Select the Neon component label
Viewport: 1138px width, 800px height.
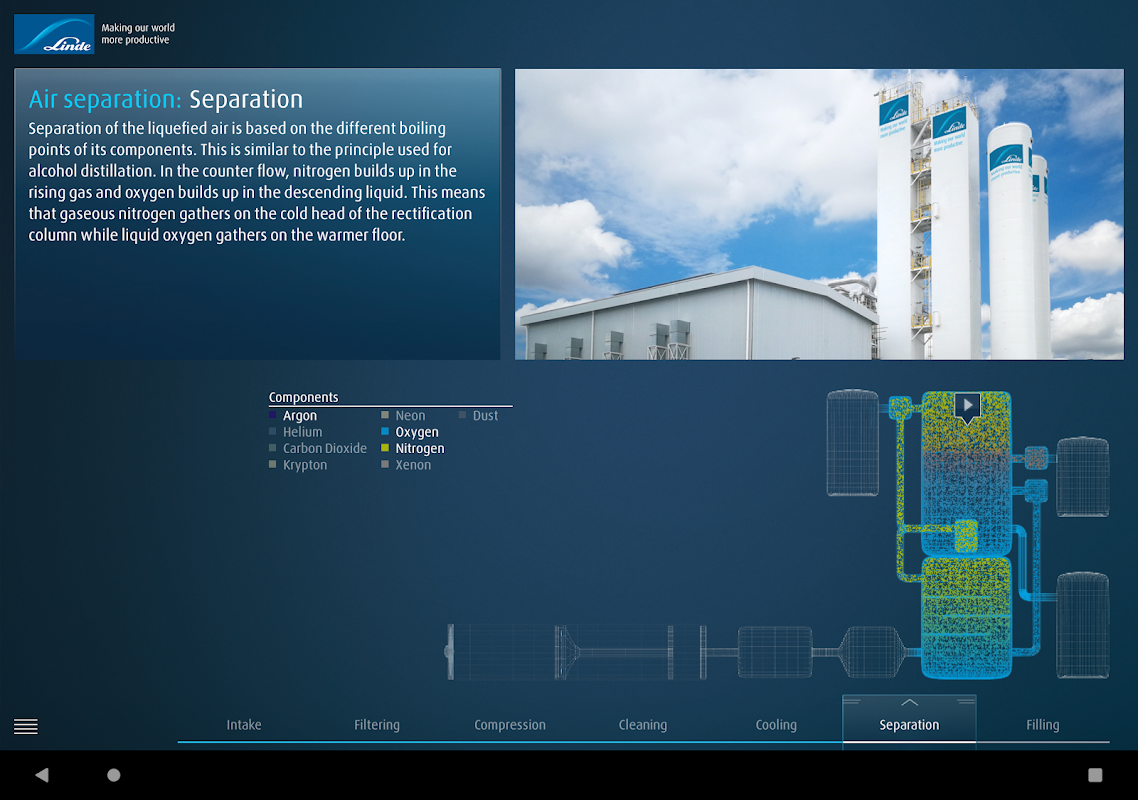pyautogui.click(x=410, y=416)
